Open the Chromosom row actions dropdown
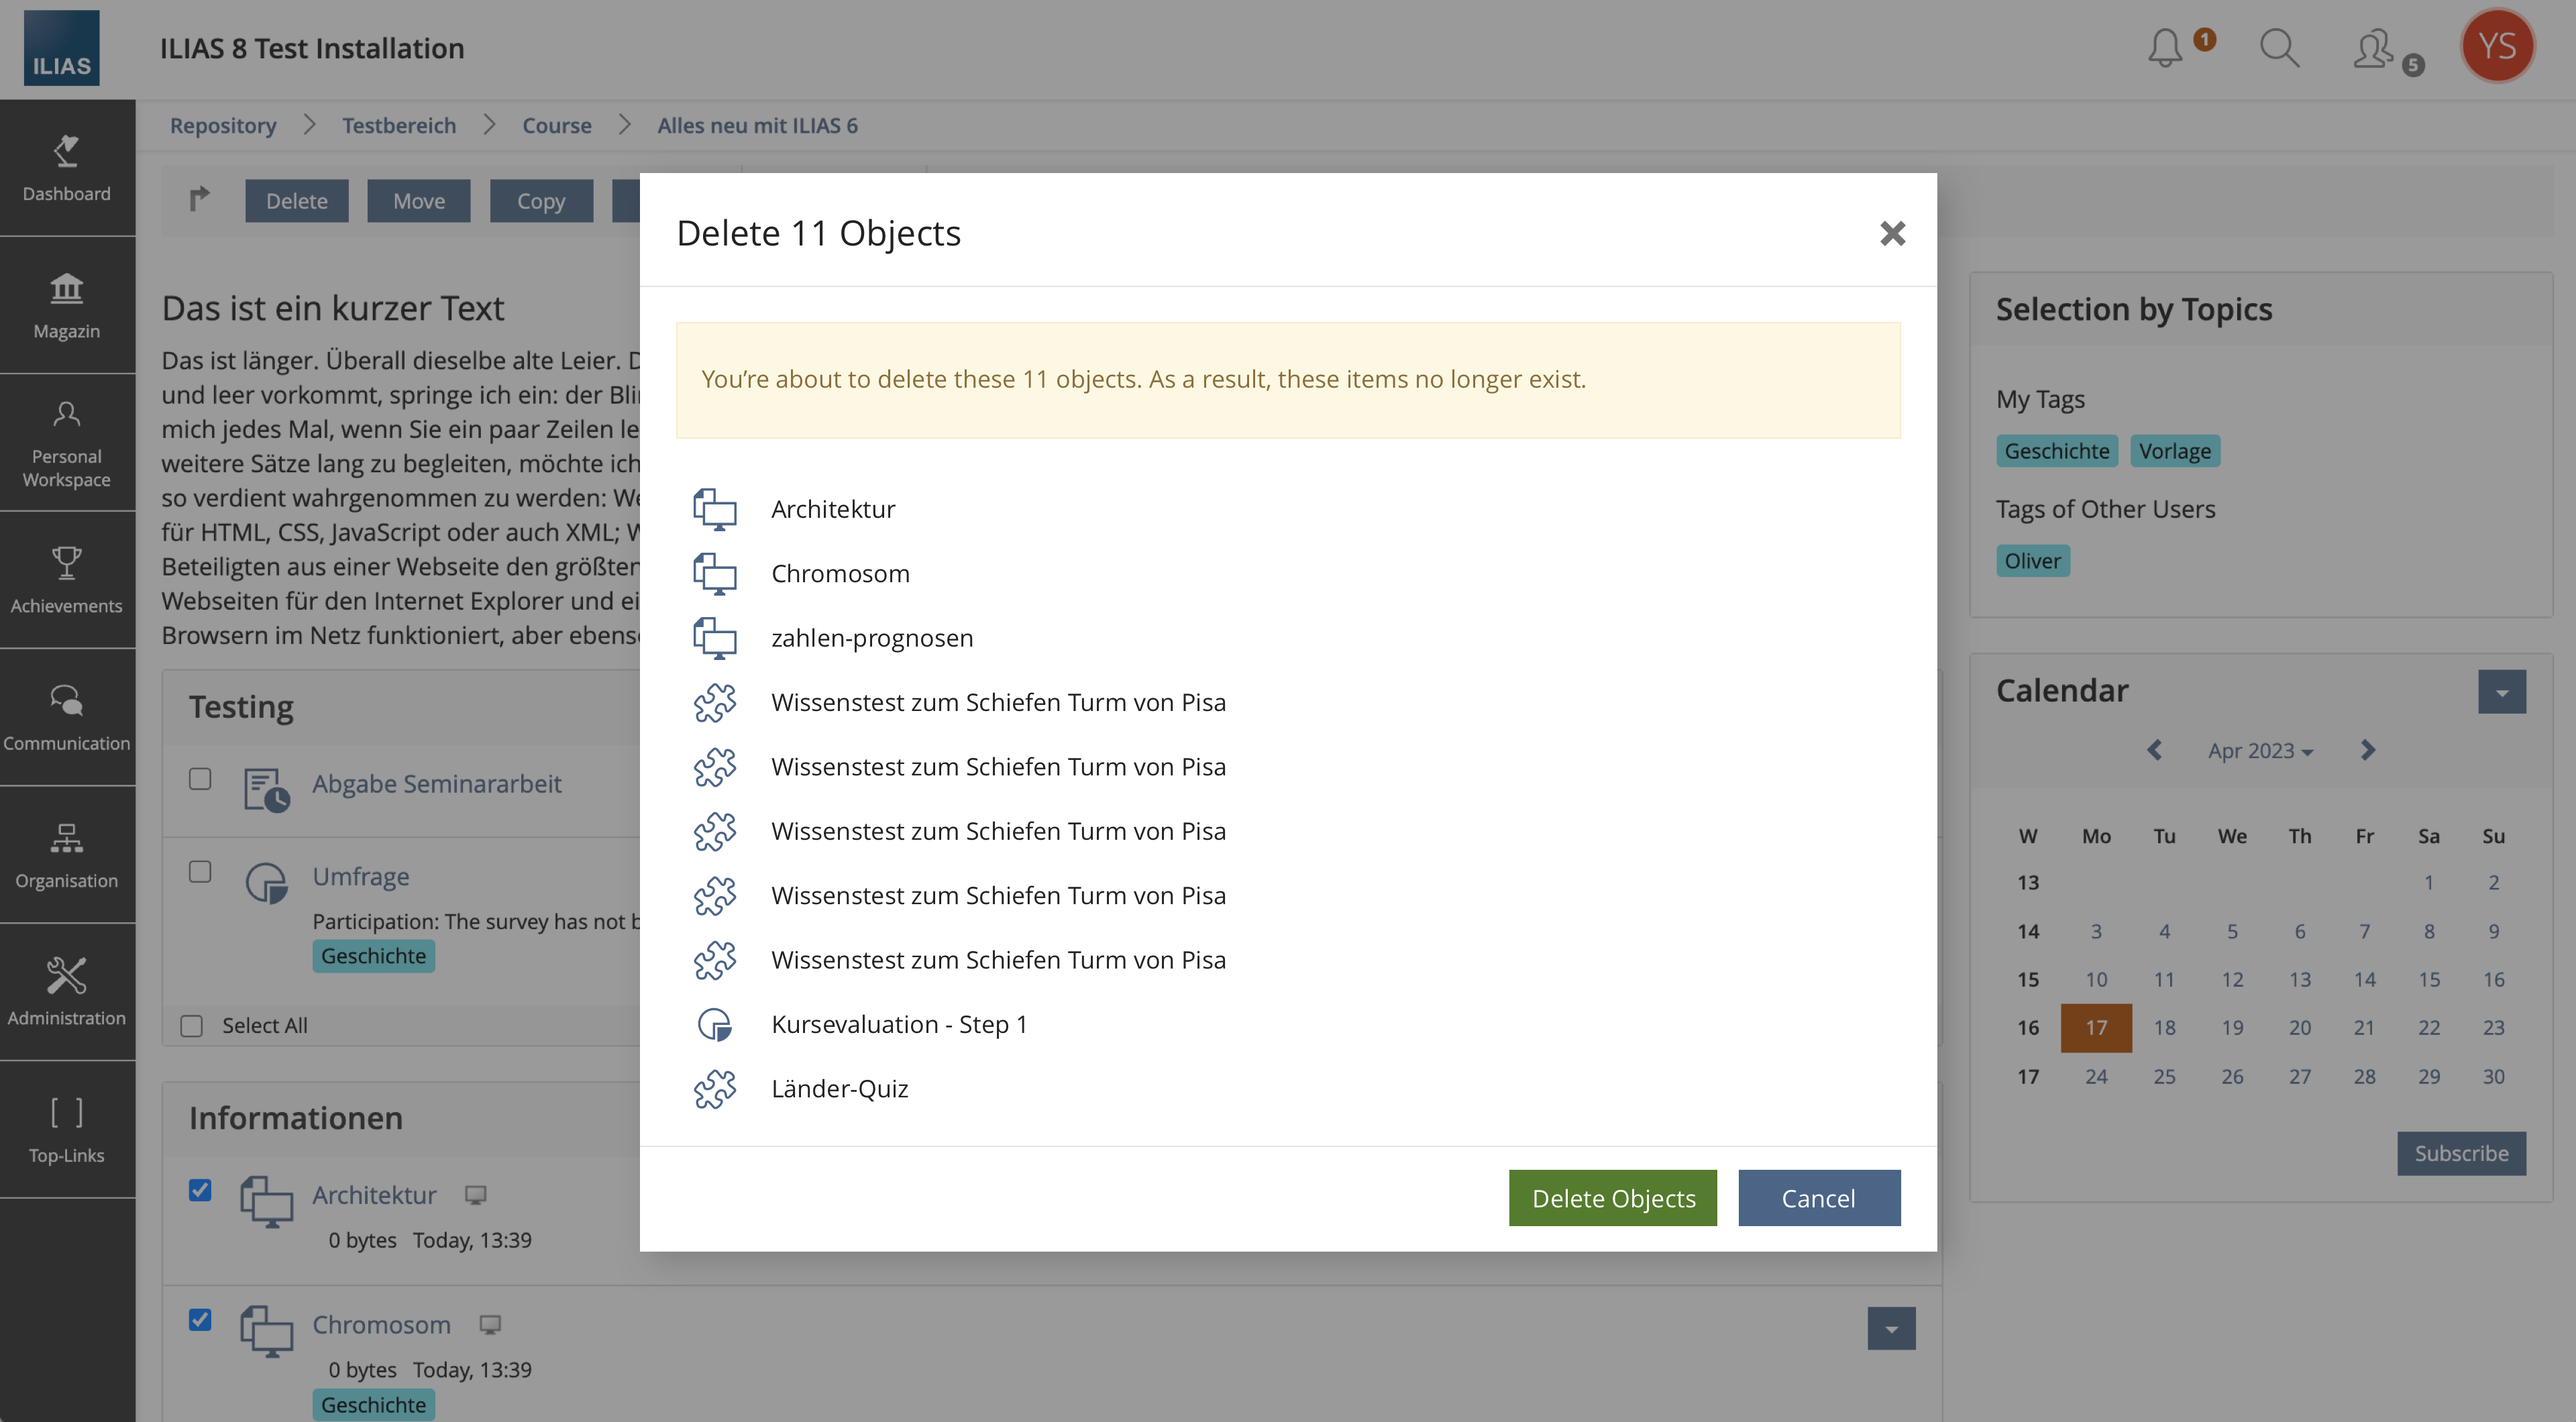This screenshot has height=1422, width=2576. (1891, 1329)
